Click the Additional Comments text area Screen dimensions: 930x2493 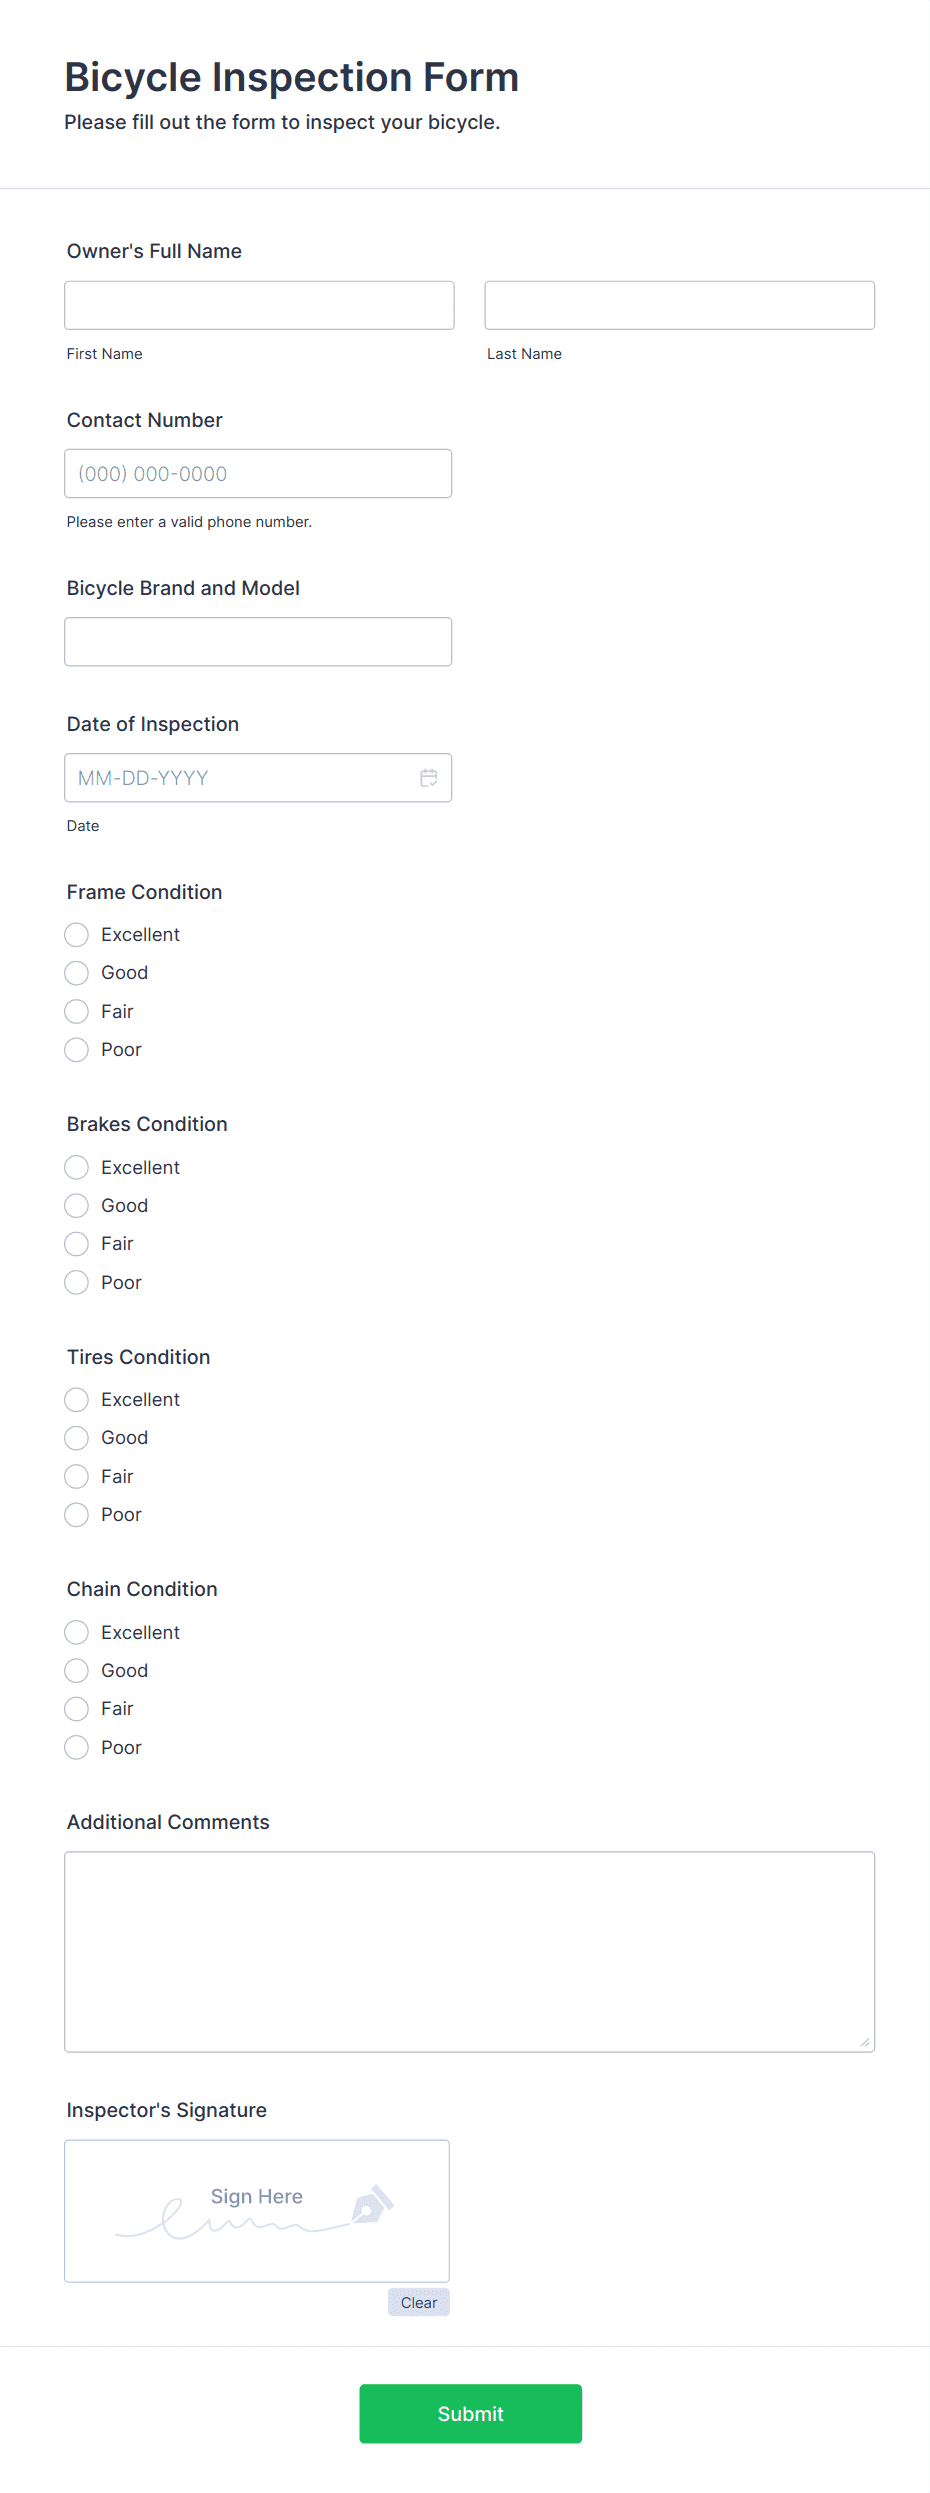tap(469, 1950)
